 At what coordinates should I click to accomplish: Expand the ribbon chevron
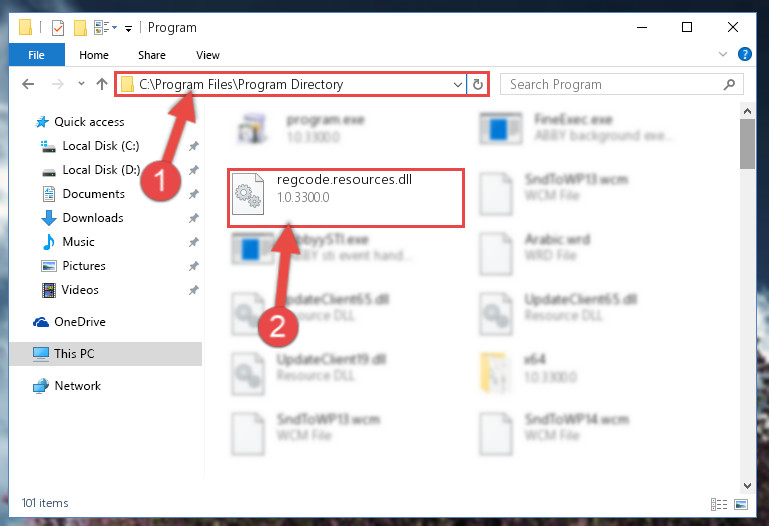coord(722,54)
